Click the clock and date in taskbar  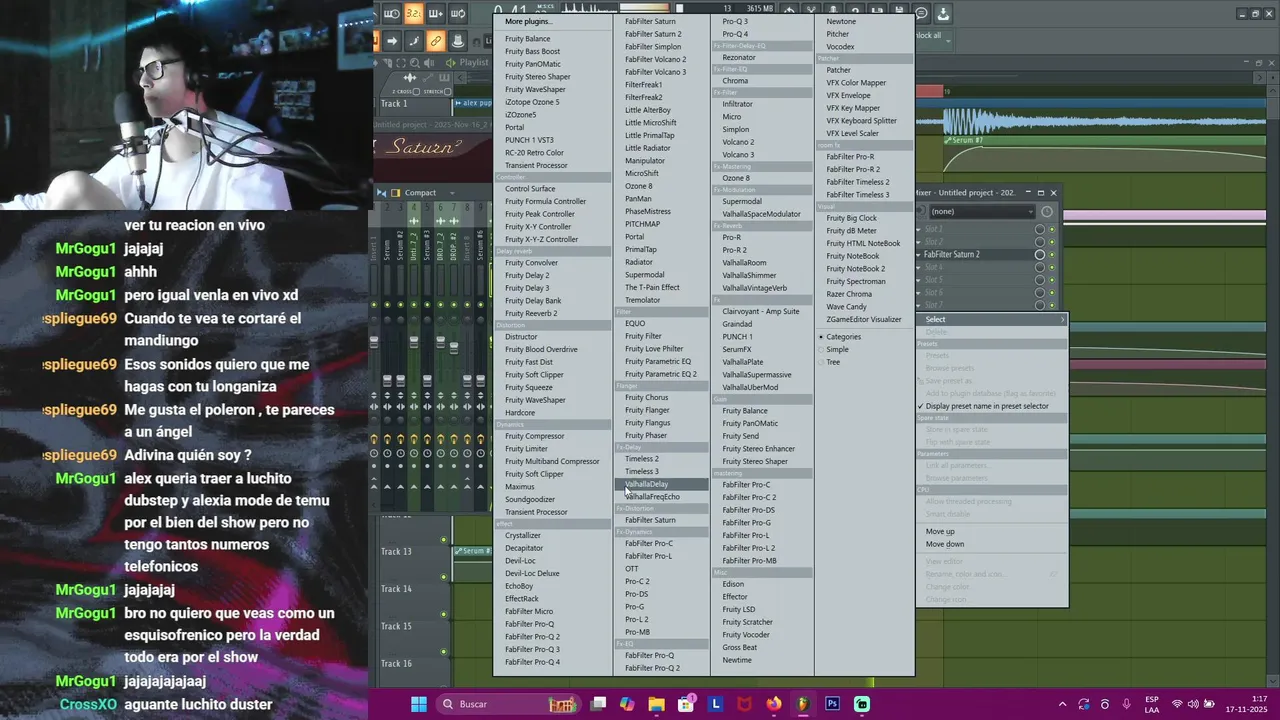click(1248, 704)
